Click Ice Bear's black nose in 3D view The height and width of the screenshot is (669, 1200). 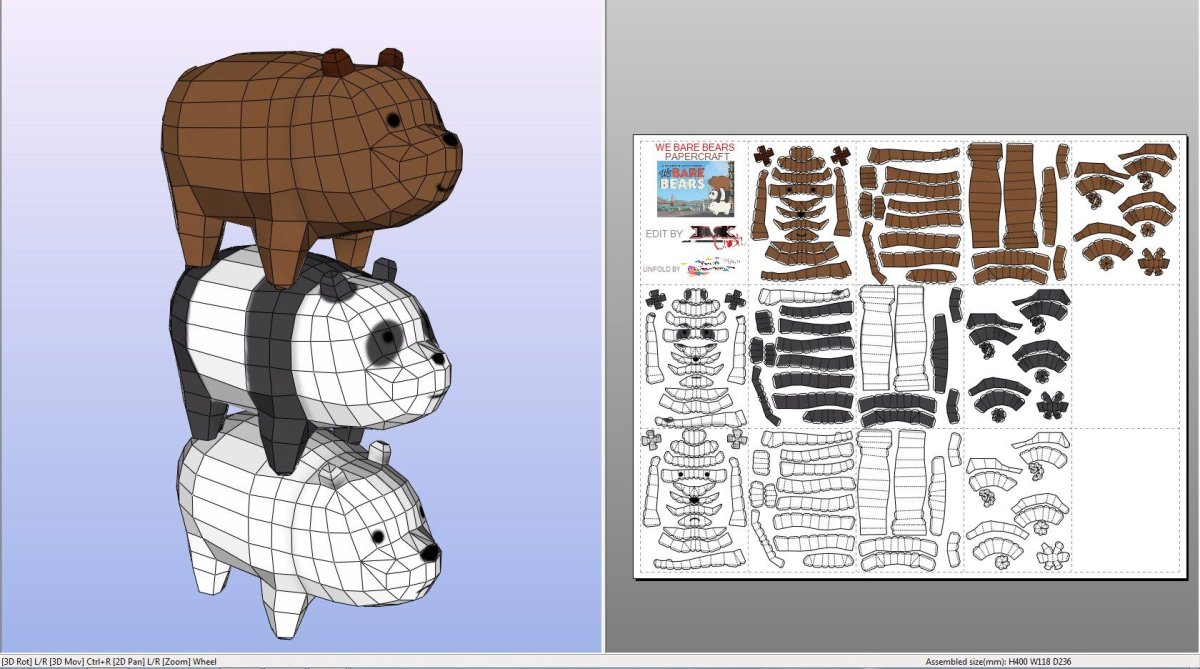point(429,552)
